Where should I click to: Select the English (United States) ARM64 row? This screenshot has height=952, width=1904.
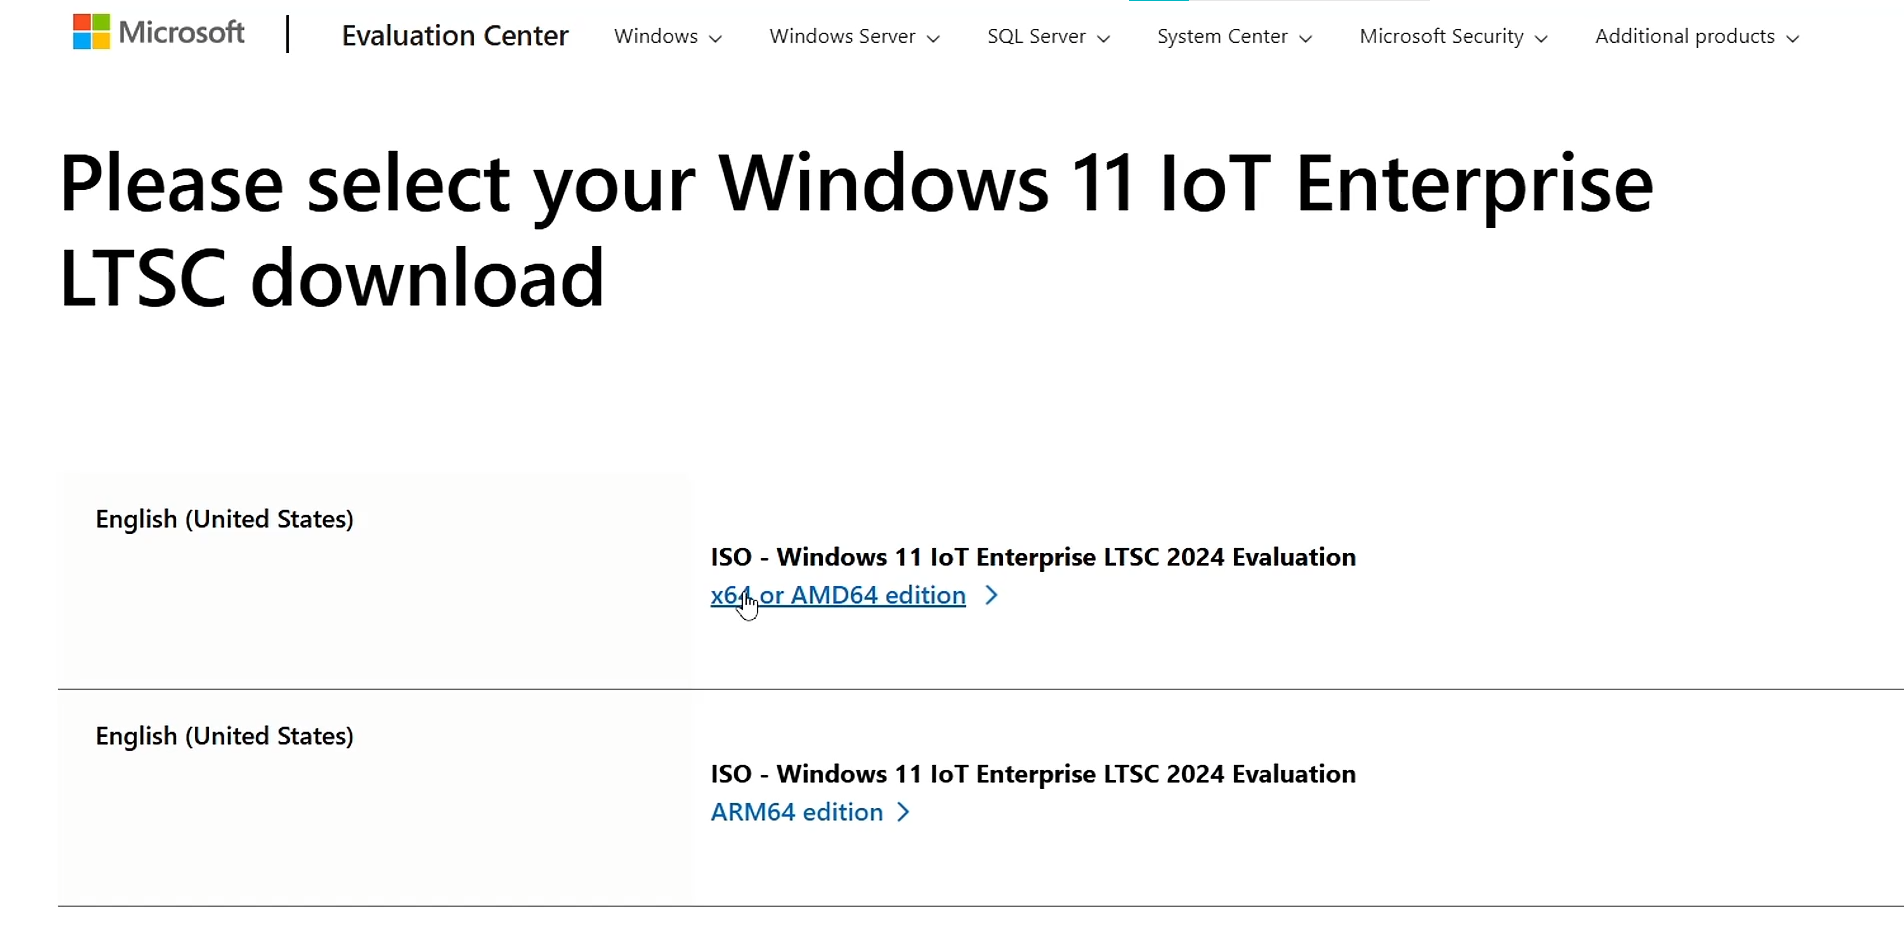click(x=224, y=735)
